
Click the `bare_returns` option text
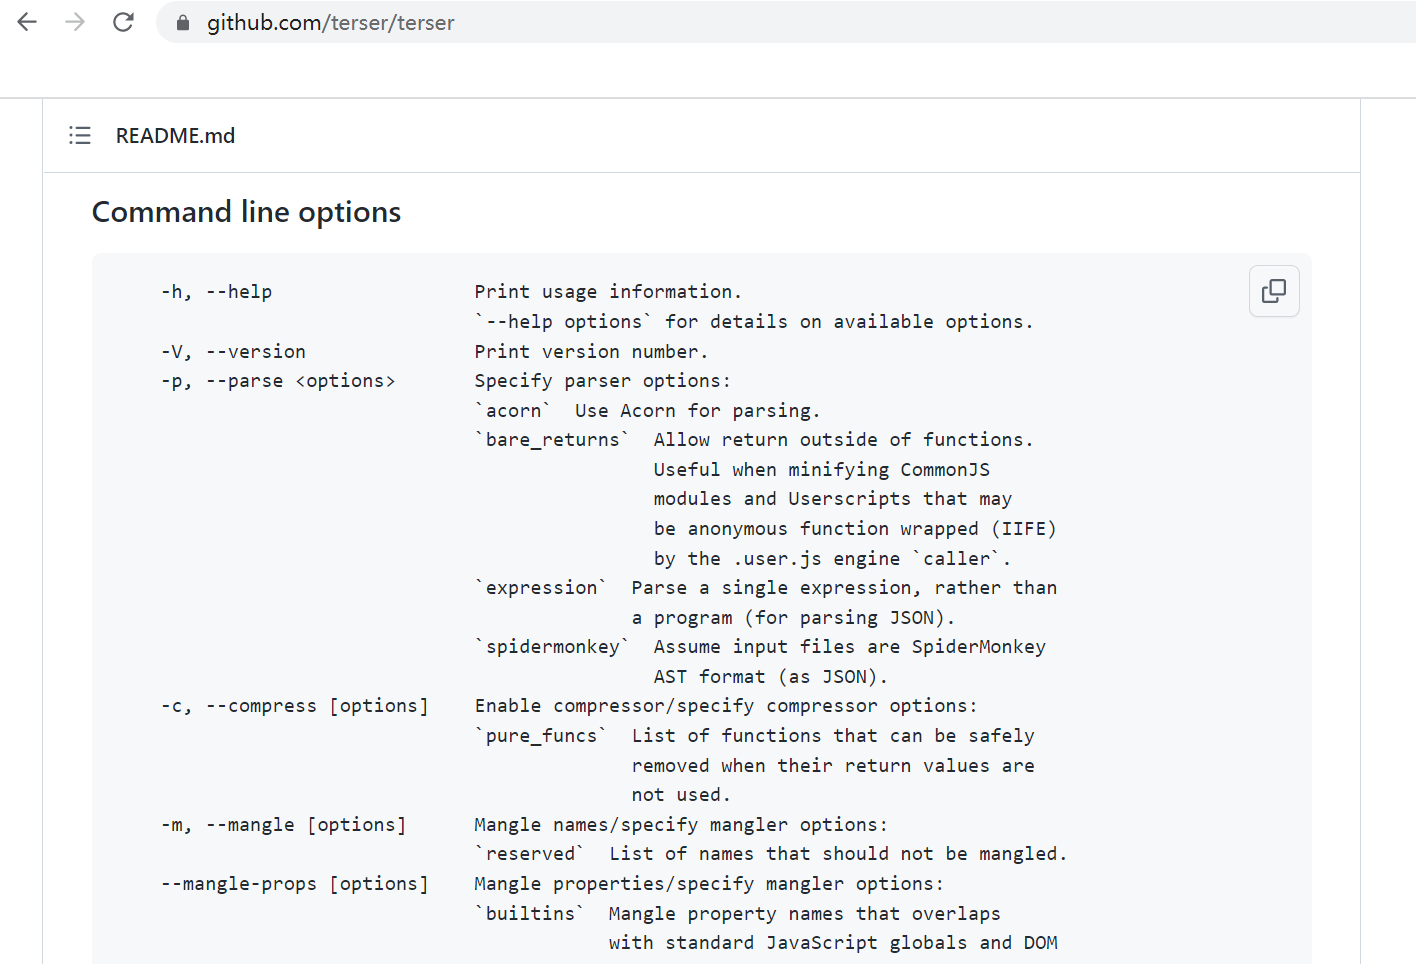552,440
